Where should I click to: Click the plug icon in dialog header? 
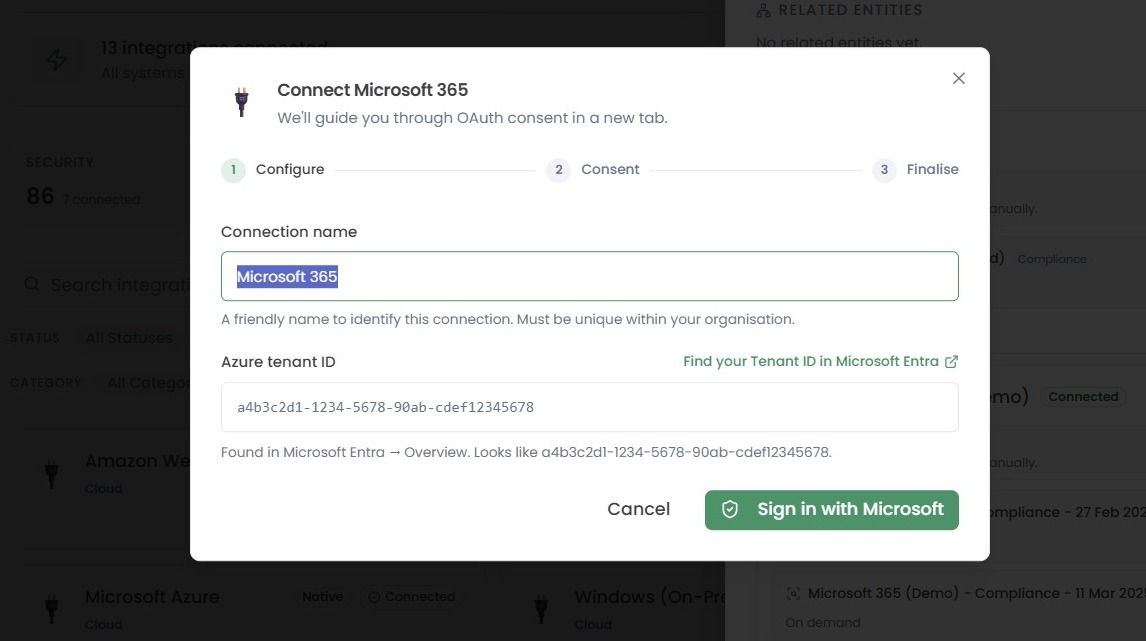pyautogui.click(x=241, y=102)
